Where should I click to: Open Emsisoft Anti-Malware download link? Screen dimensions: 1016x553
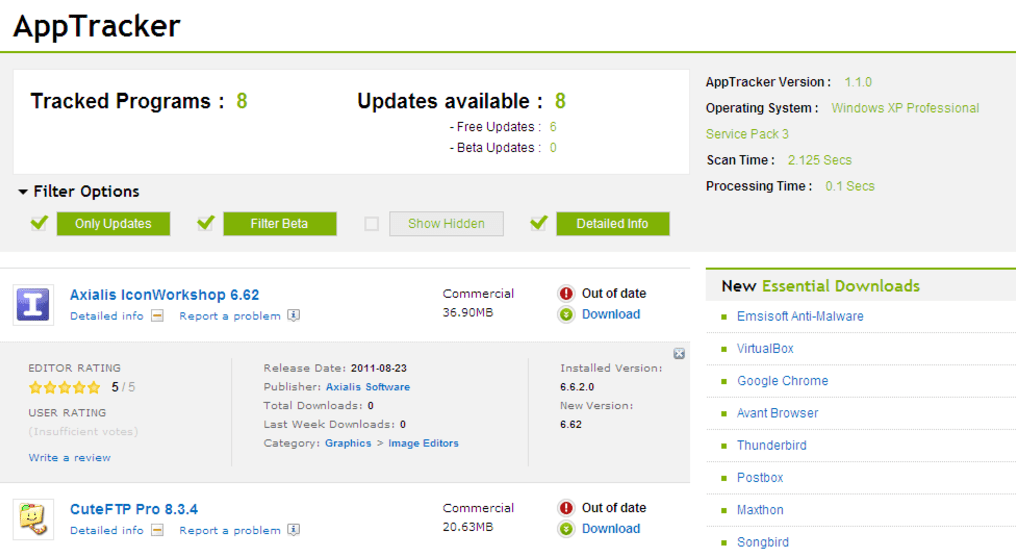tap(800, 316)
